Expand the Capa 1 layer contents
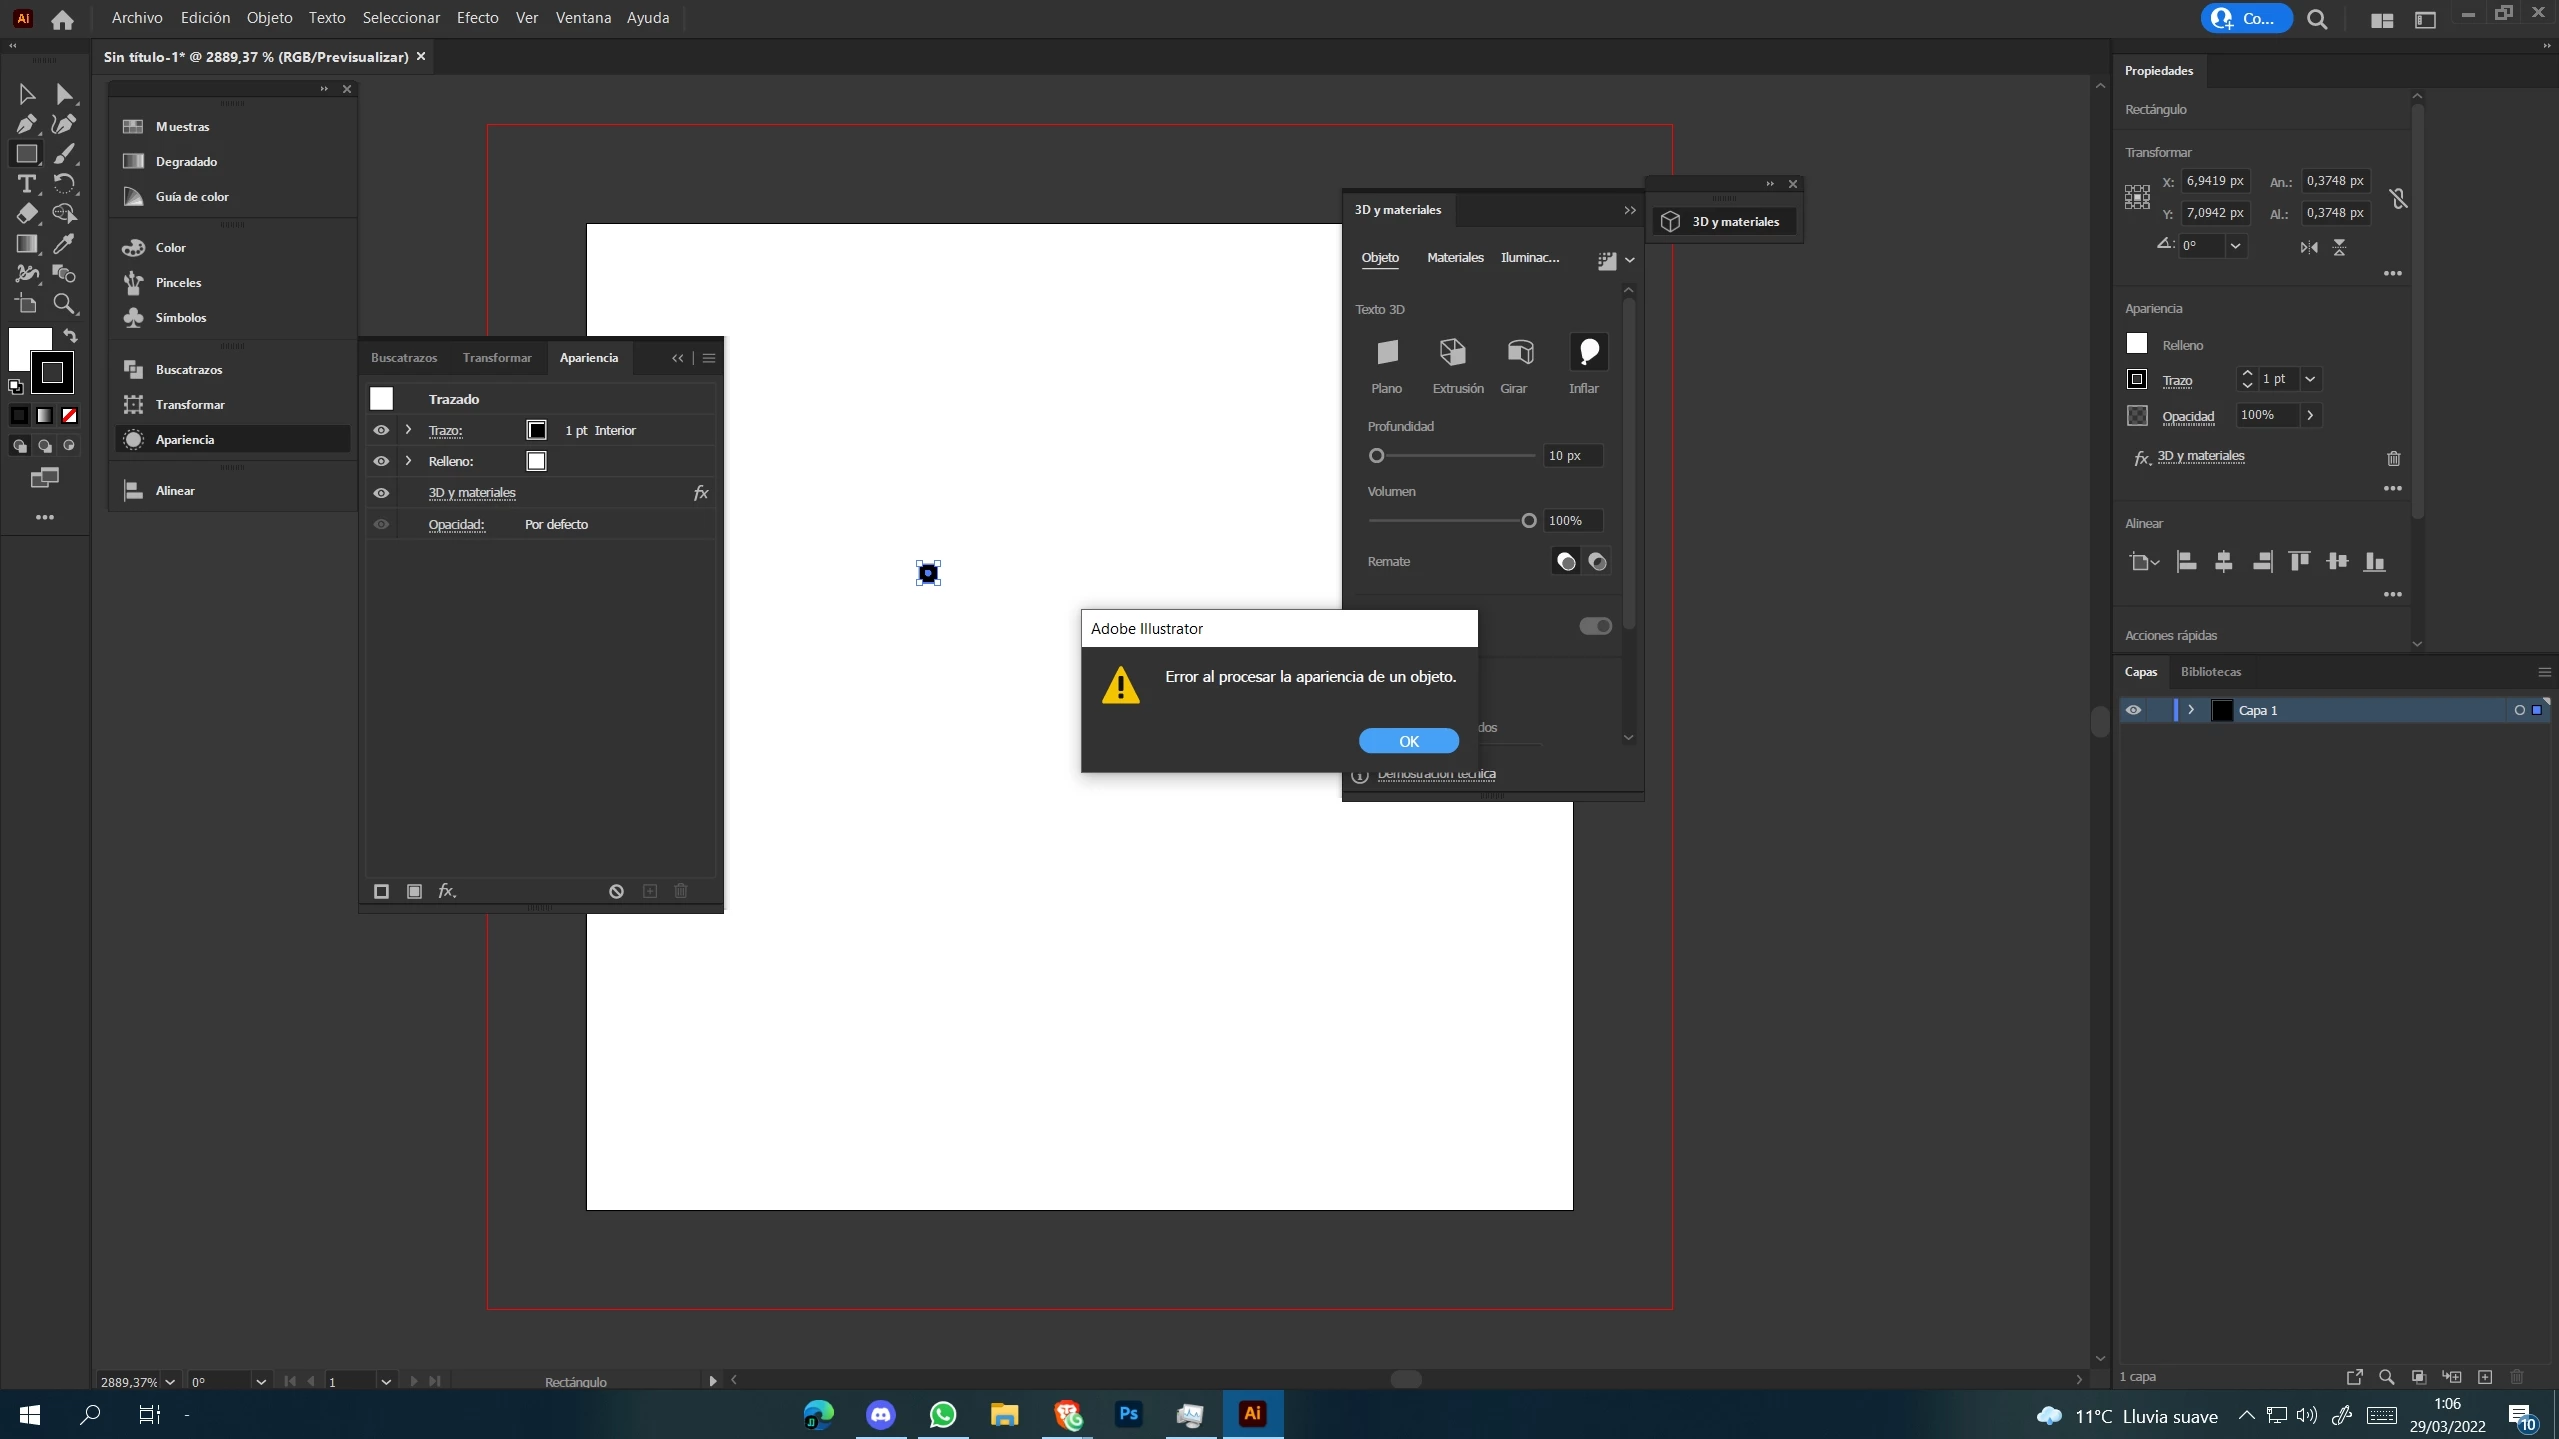Screen dimensions: 2559x1439 point(2191,710)
